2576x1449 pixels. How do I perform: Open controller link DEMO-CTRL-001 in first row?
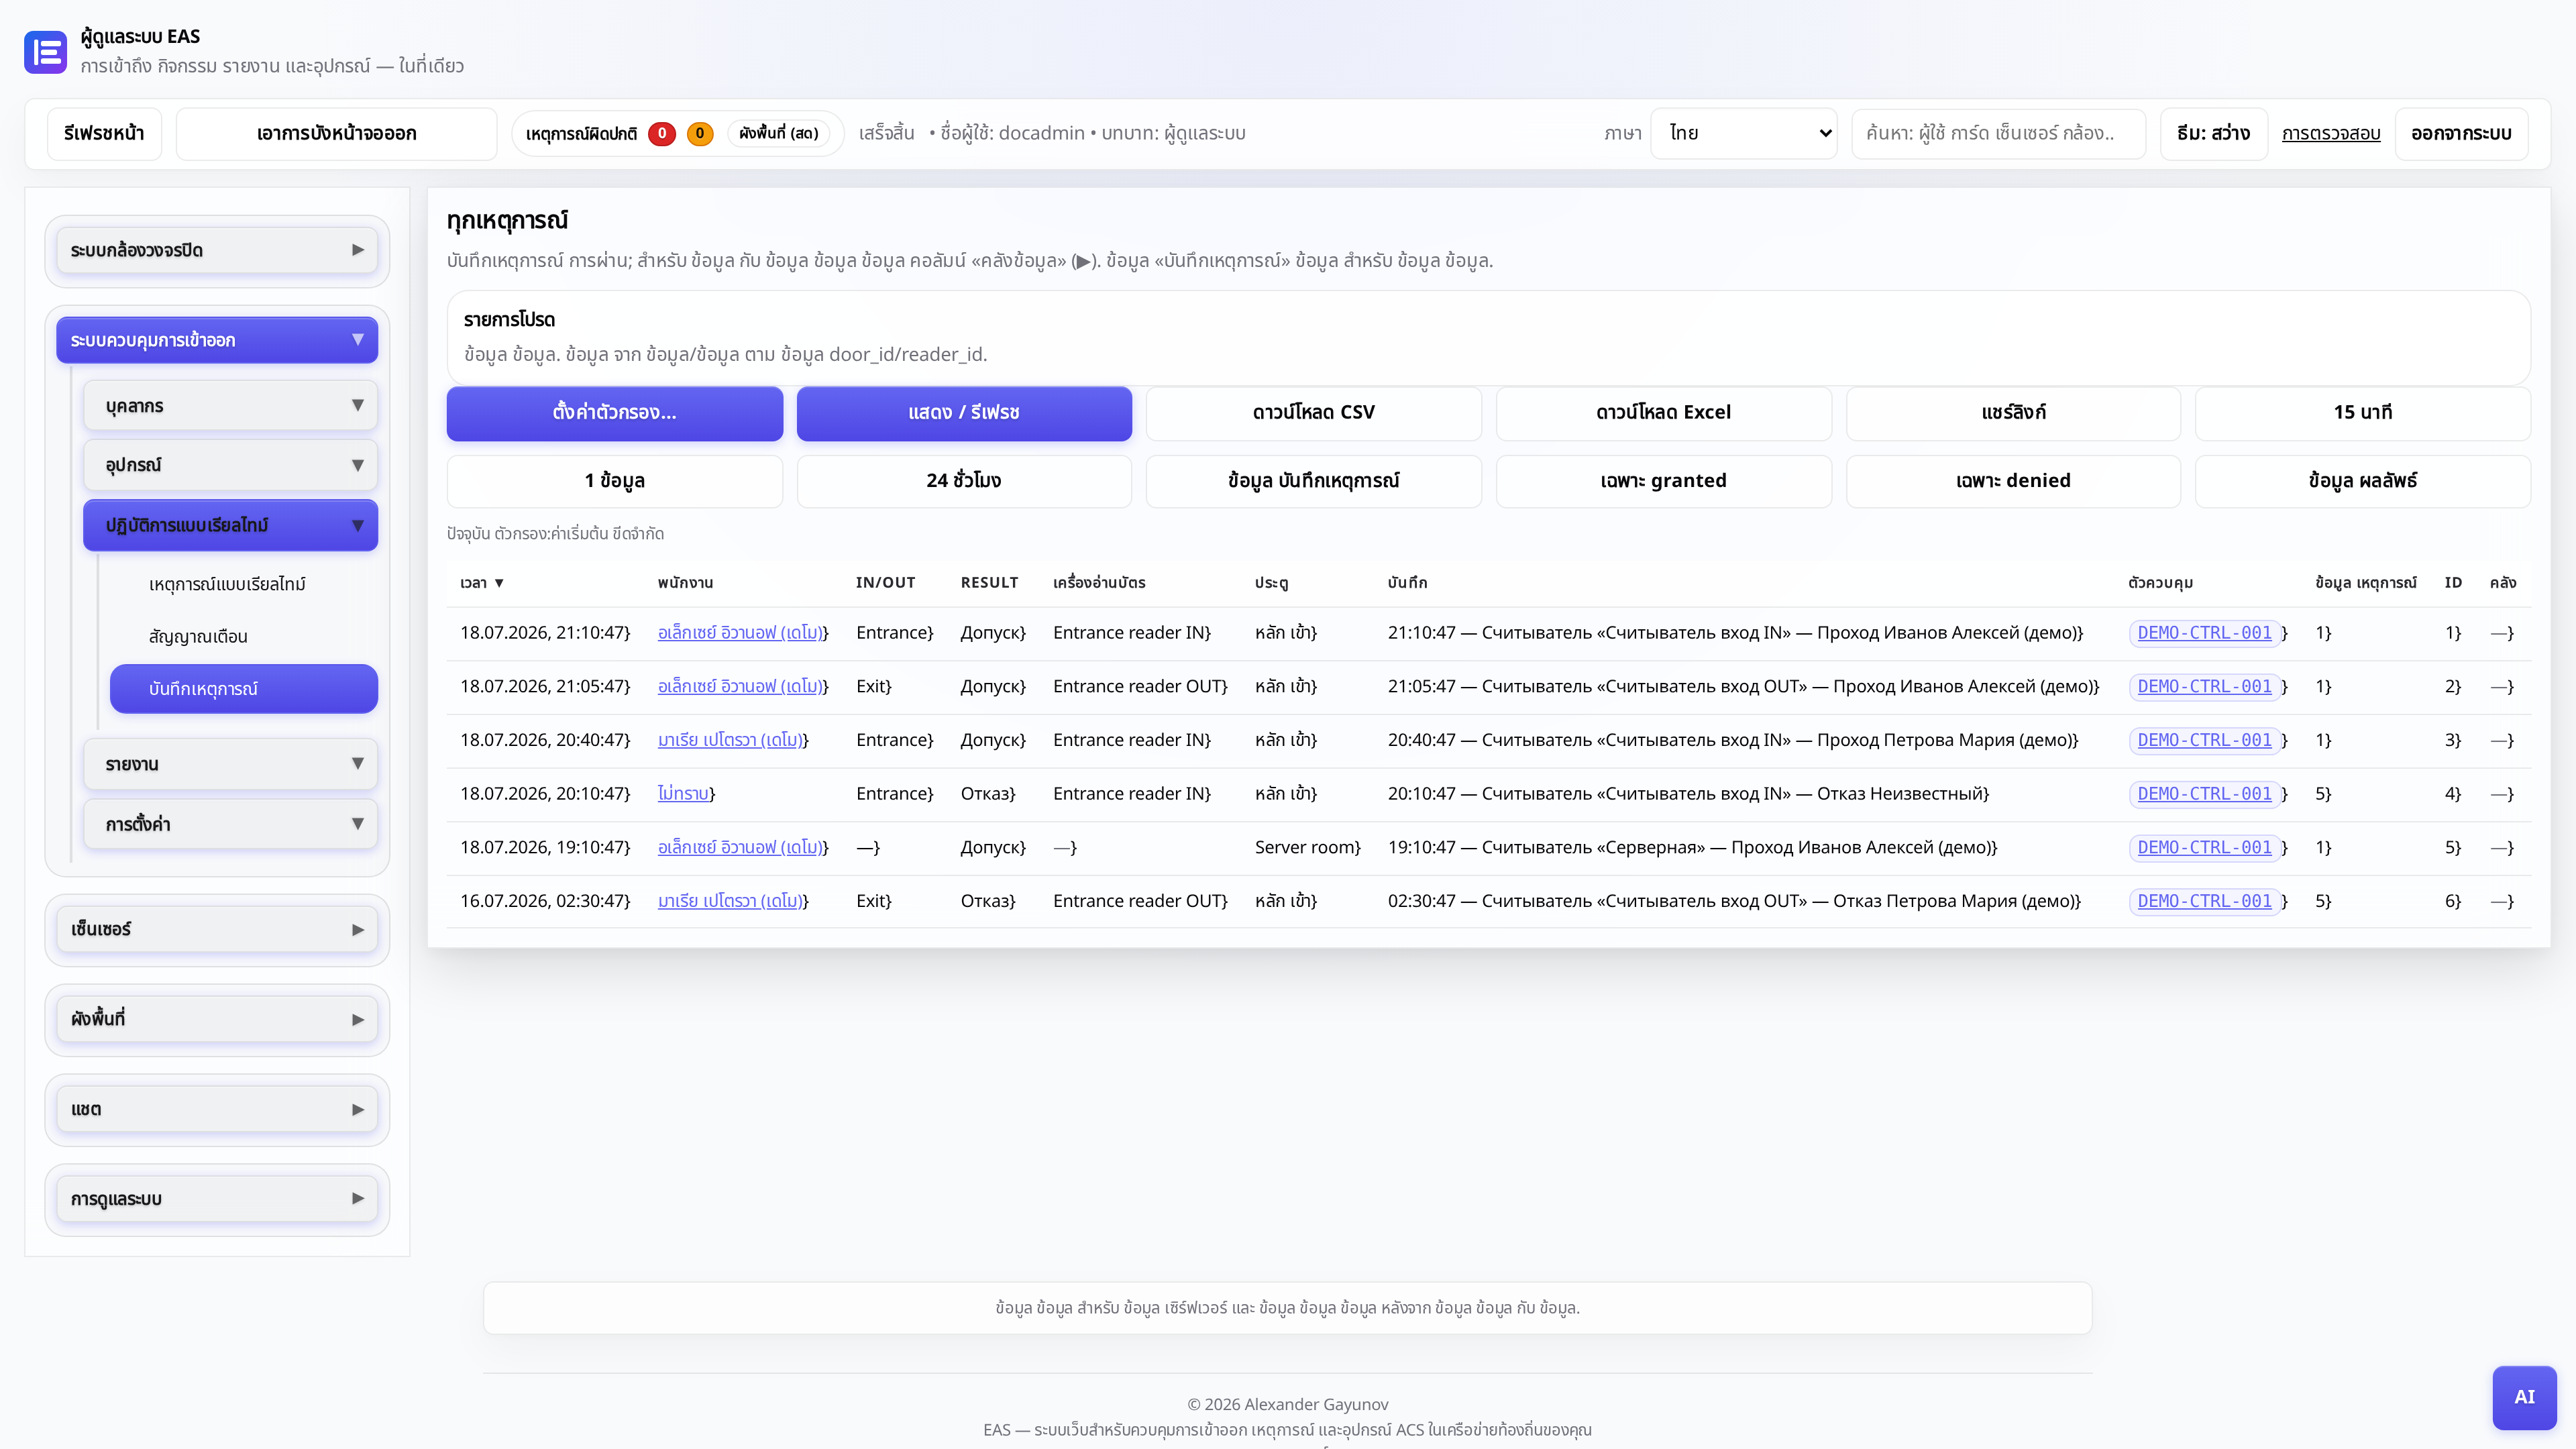2204,633
